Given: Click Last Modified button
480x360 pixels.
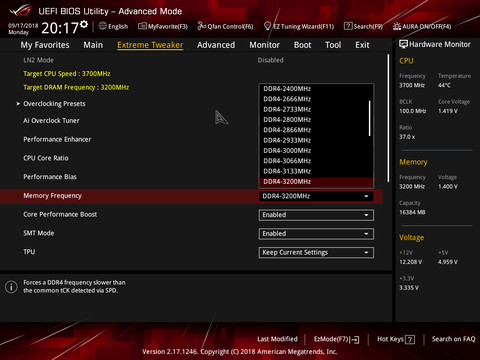Looking at the screenshot, I should pyautogui.click(x=277, y=339).
